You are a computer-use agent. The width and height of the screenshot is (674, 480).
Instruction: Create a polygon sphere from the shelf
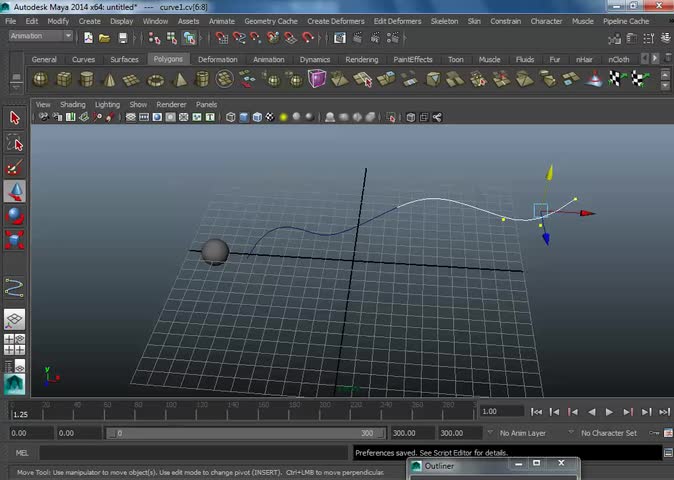(41, 80)
